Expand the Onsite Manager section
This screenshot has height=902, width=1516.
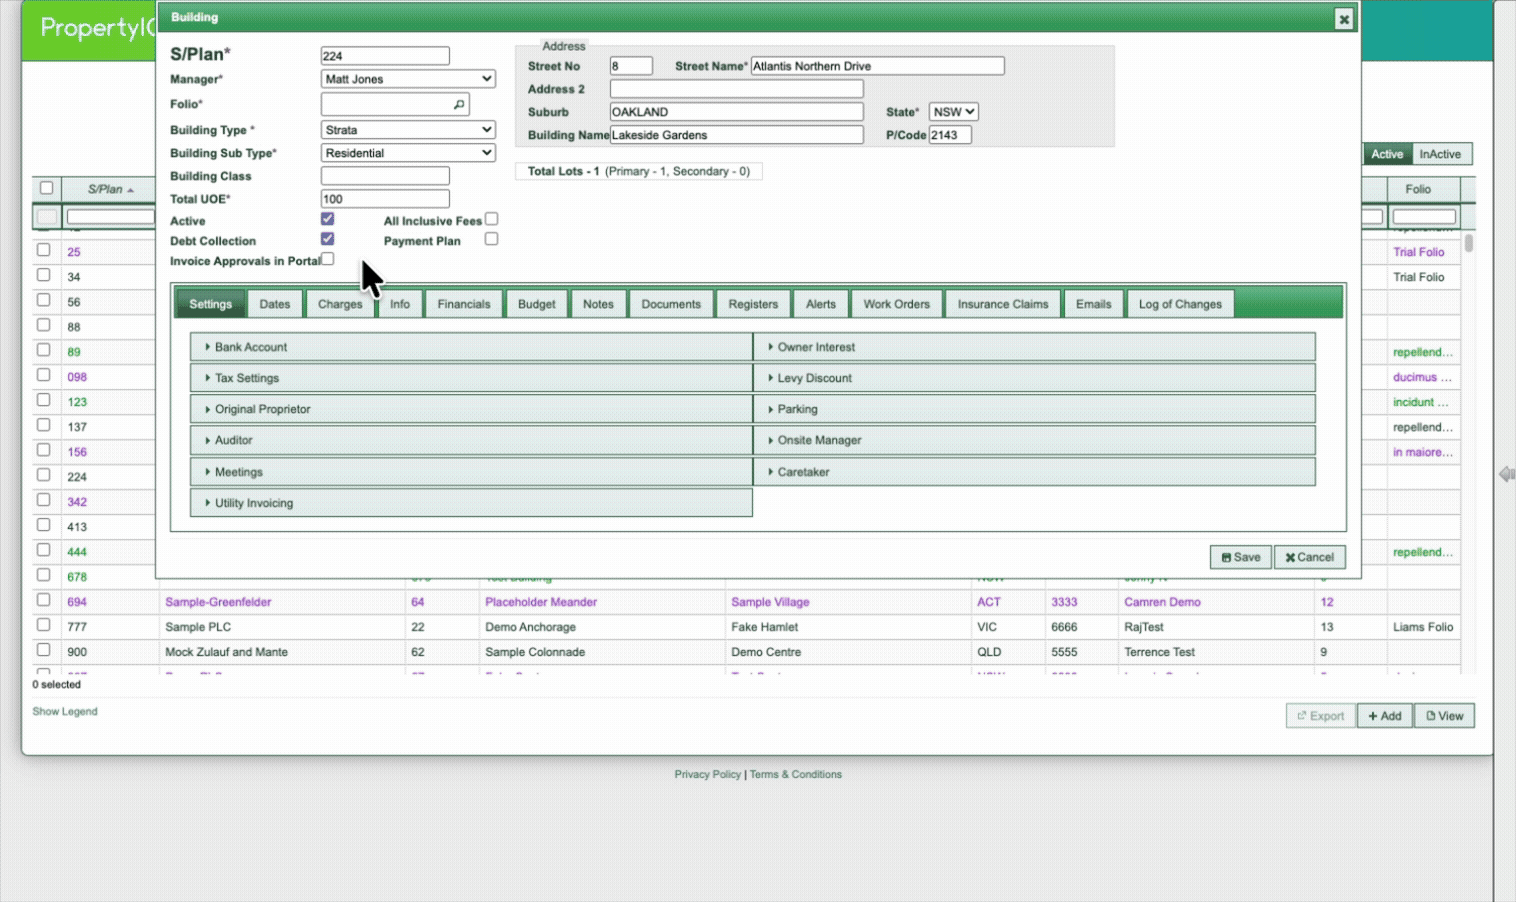1034,440
